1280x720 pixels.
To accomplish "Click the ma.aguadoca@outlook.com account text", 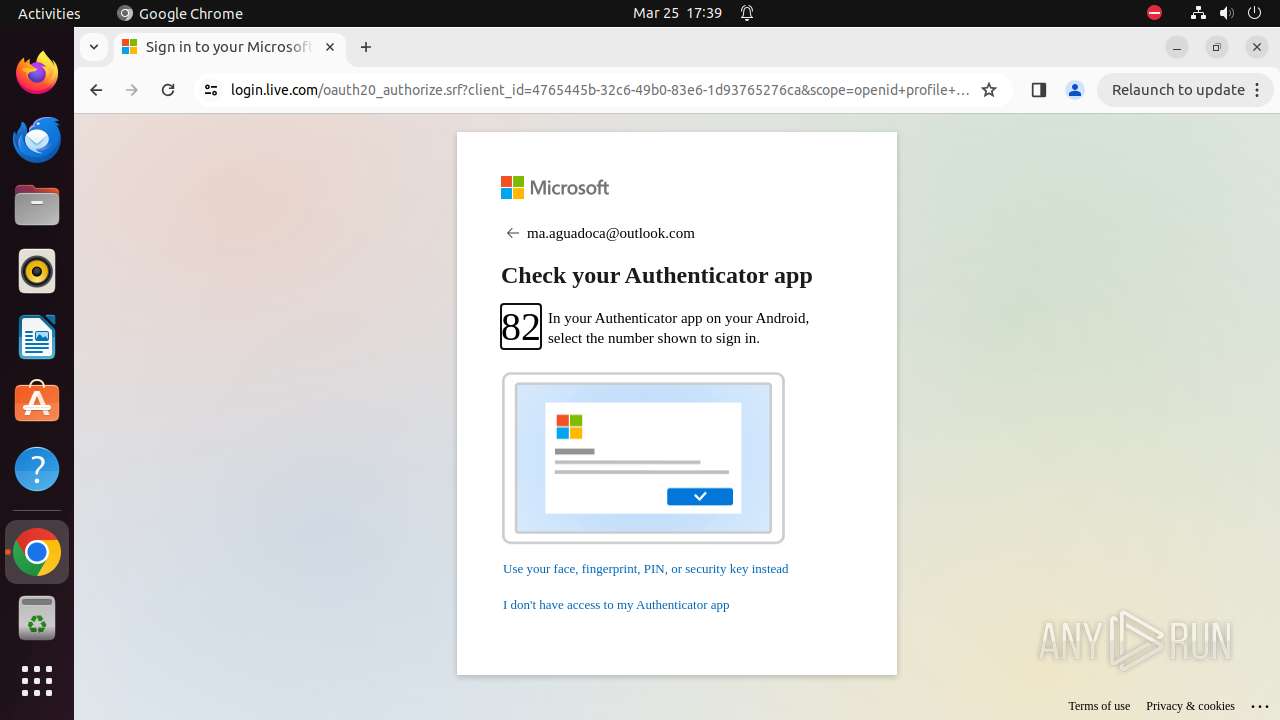I will (x=611, y=233).
